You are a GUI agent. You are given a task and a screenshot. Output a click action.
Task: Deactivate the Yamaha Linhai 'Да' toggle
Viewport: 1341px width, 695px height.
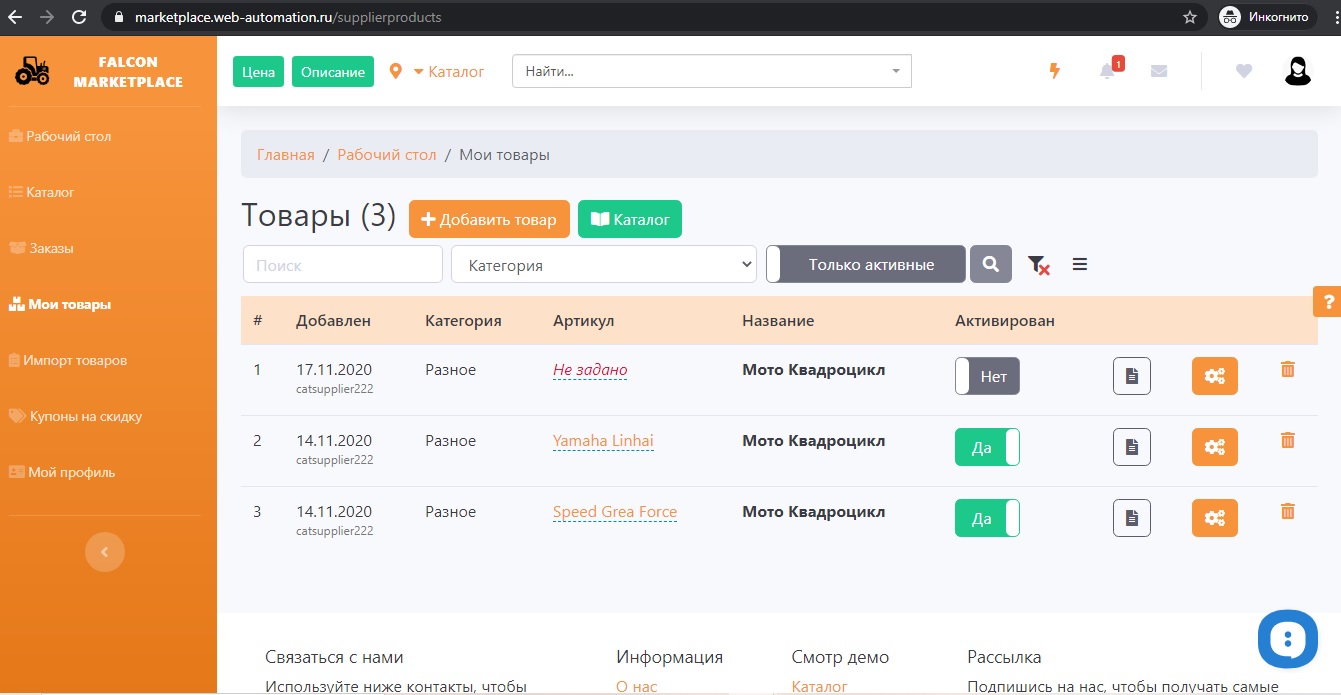[987, 447]
